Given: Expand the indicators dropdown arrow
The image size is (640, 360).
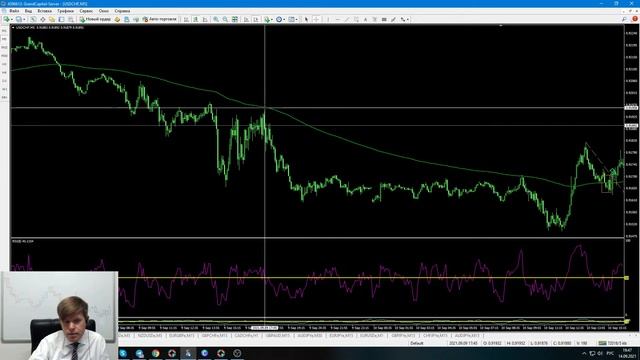Looking at the screenshot, I should pyautogui.click(x=272, y=19).
